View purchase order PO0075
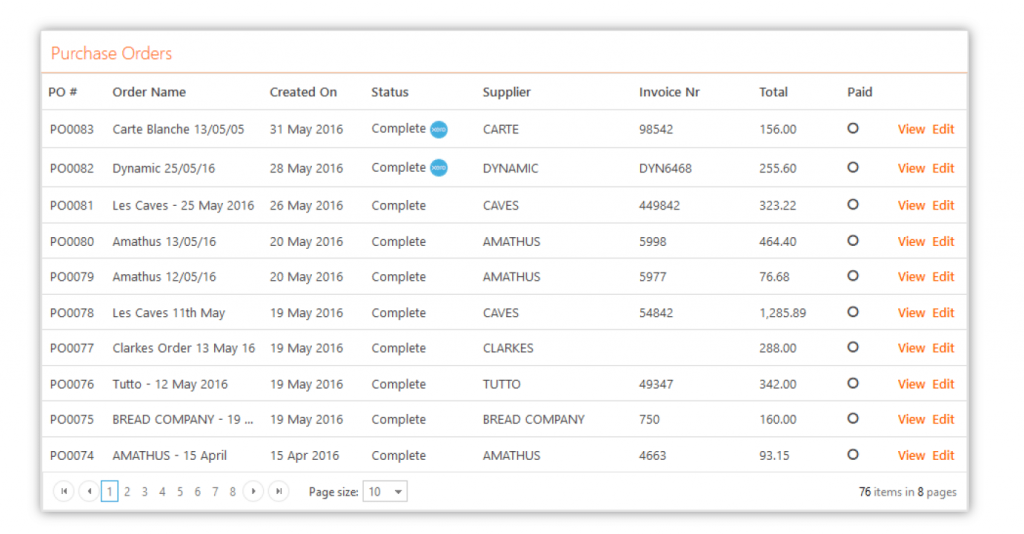This screenshot has height=534, width=1024. [911, 419]
